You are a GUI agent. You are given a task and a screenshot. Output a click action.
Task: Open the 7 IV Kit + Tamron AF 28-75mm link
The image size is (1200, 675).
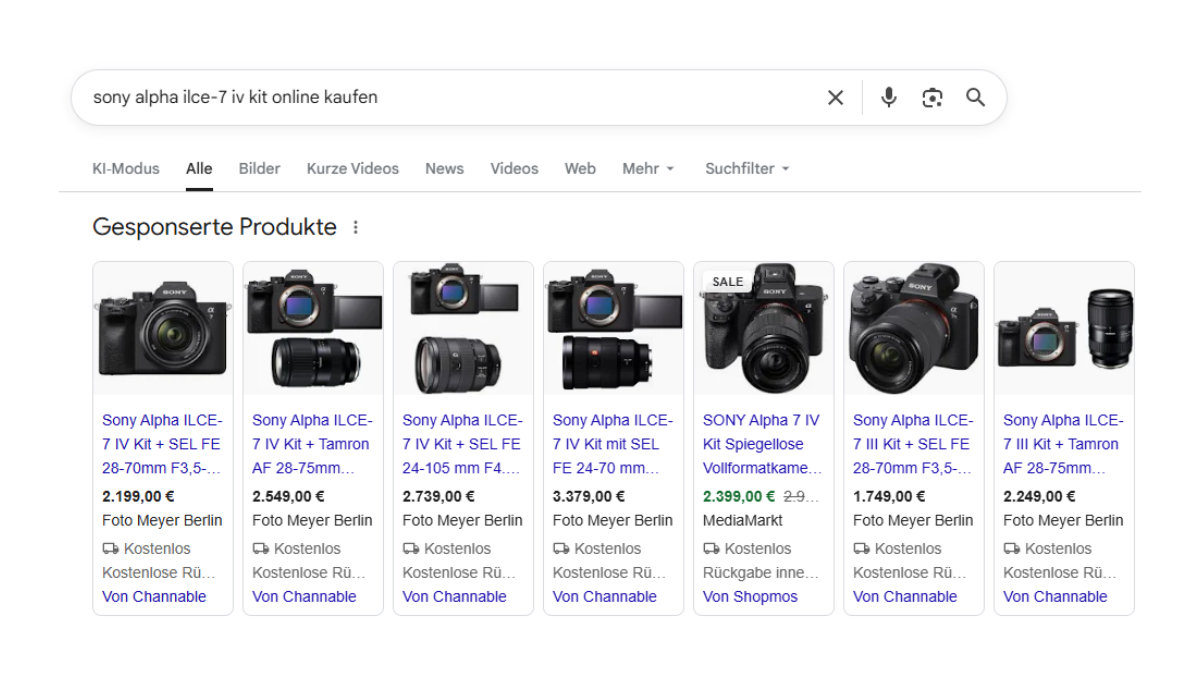[312, 444]
